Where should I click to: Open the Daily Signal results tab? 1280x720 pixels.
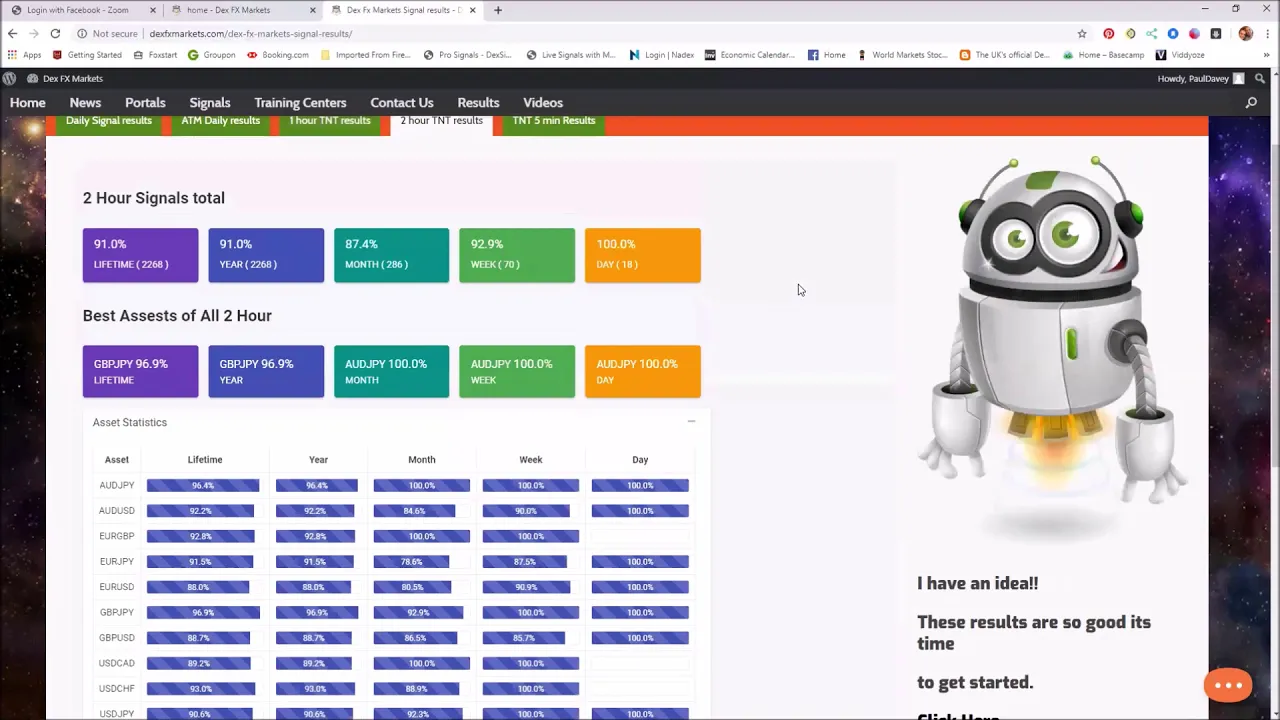pyautogui.click(x=109, y=121)
